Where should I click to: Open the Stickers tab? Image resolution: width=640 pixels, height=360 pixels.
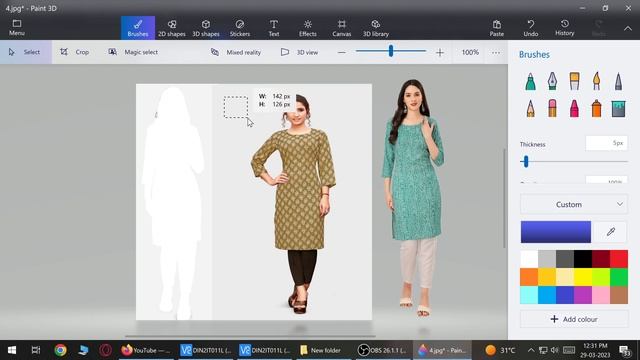240,28
